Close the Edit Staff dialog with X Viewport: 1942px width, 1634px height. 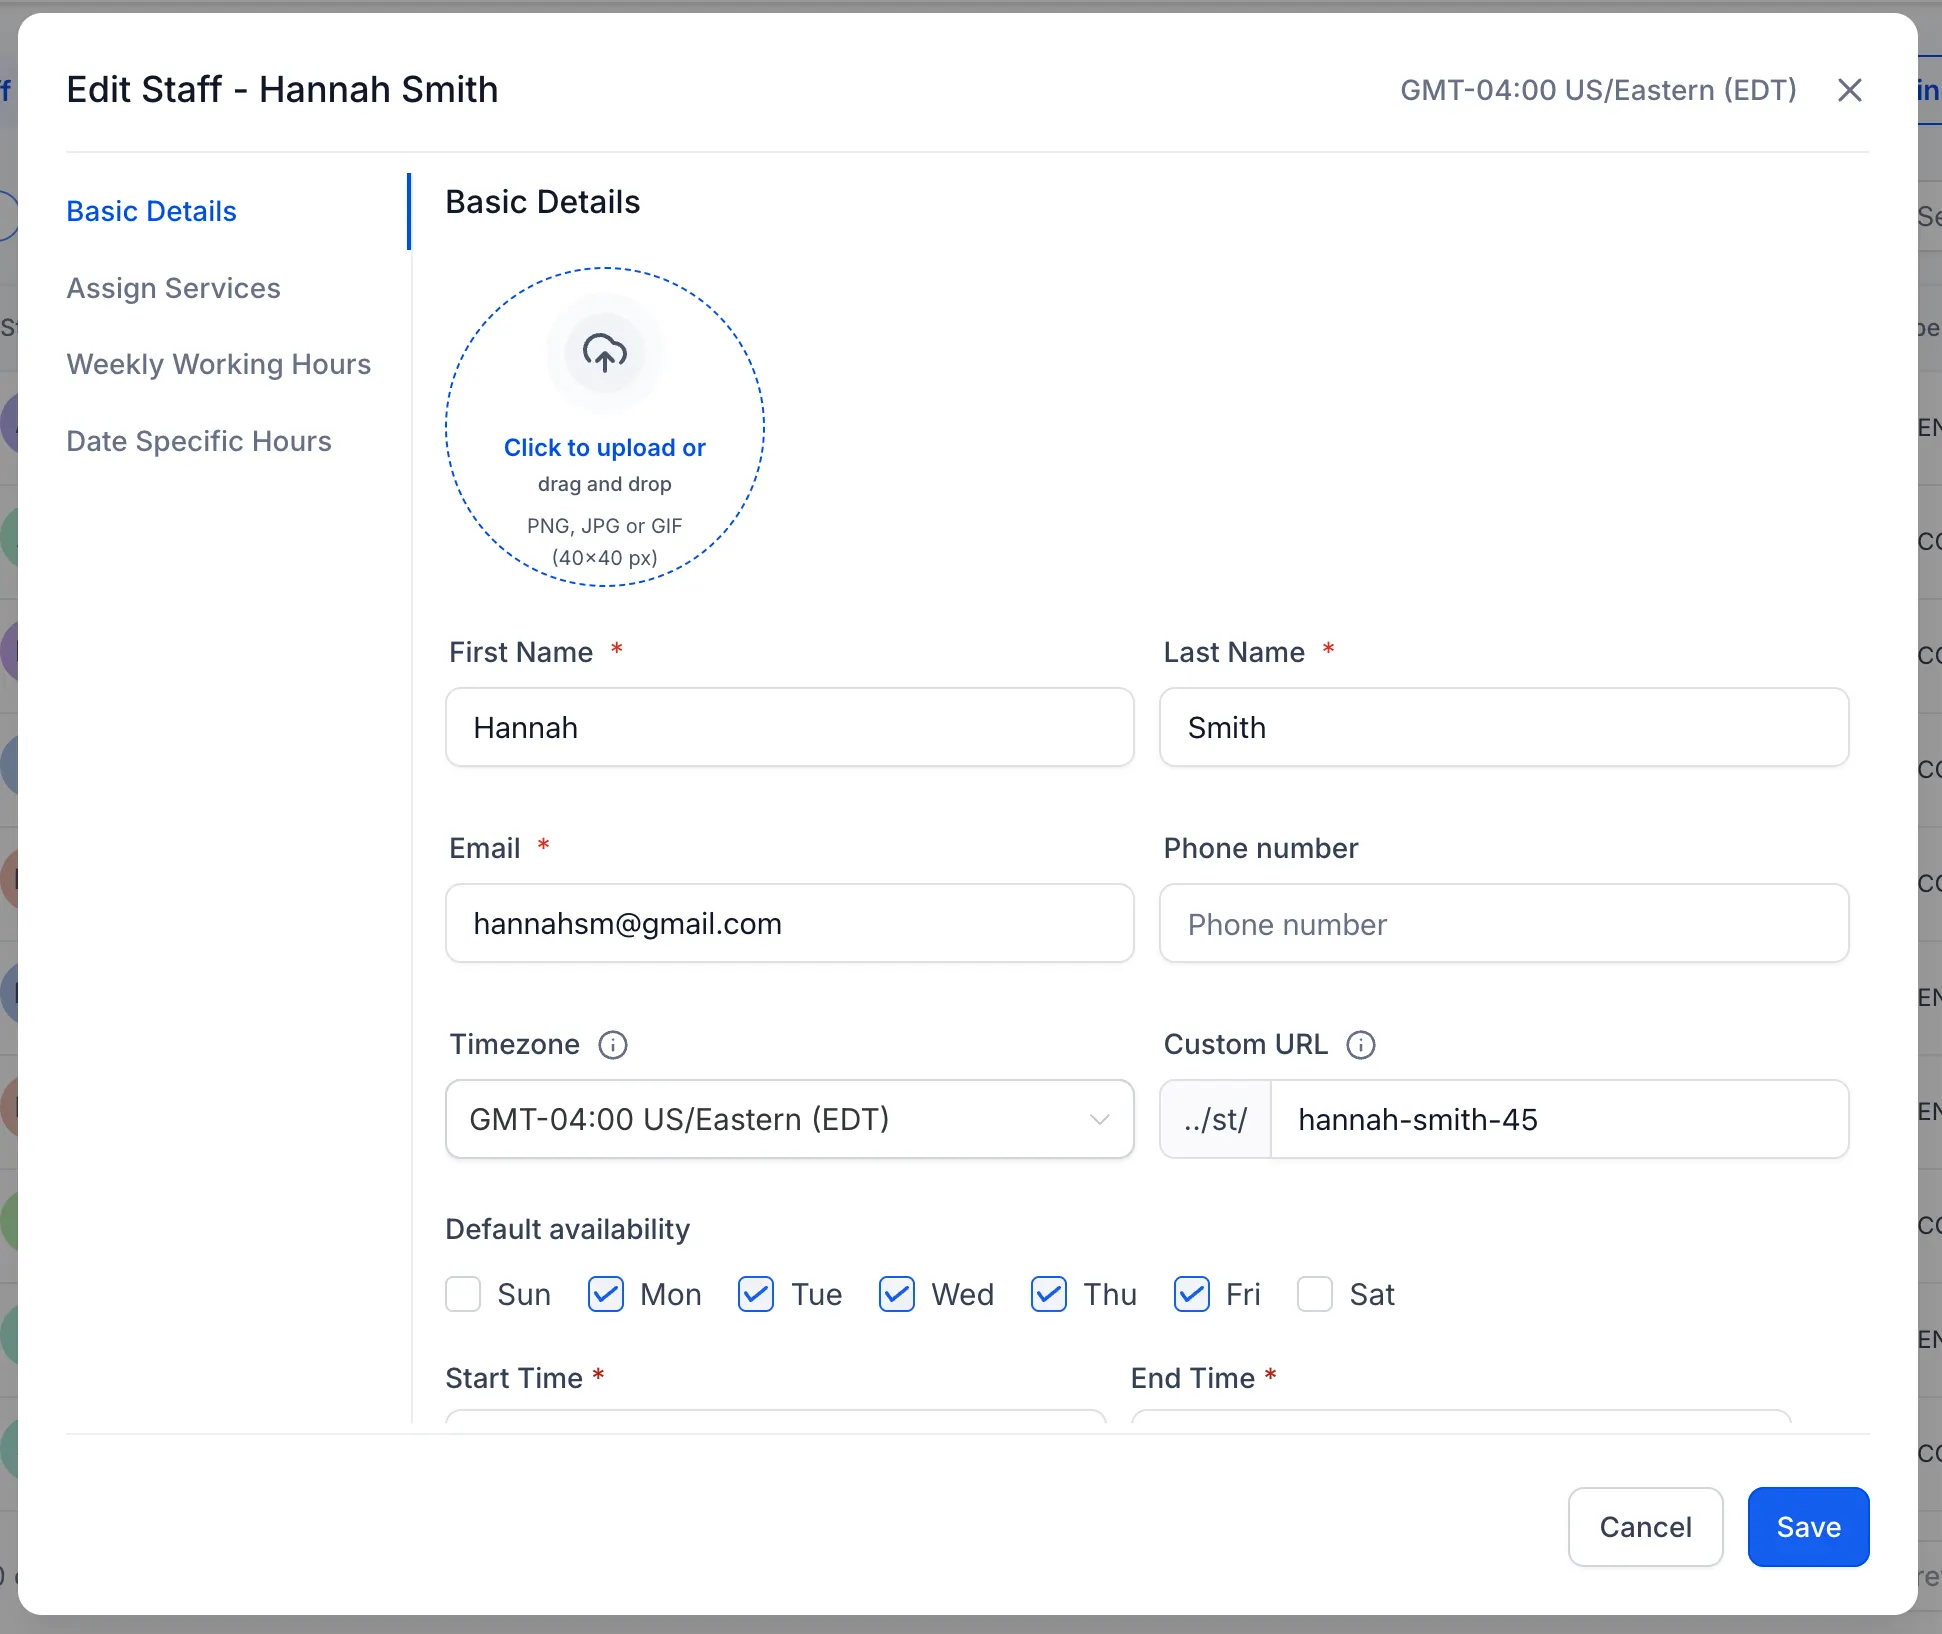click(x=1849, y=90)
